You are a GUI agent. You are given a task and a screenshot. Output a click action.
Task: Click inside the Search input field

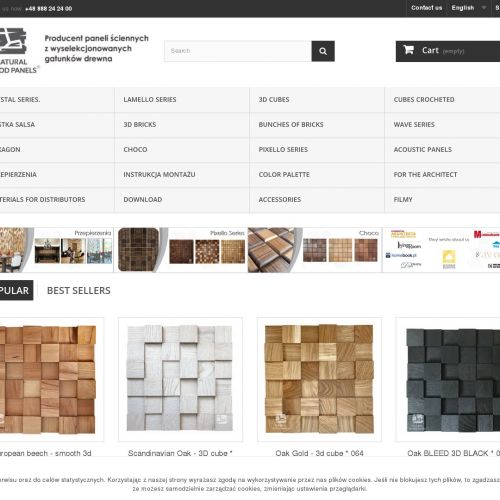coord(238,51)
